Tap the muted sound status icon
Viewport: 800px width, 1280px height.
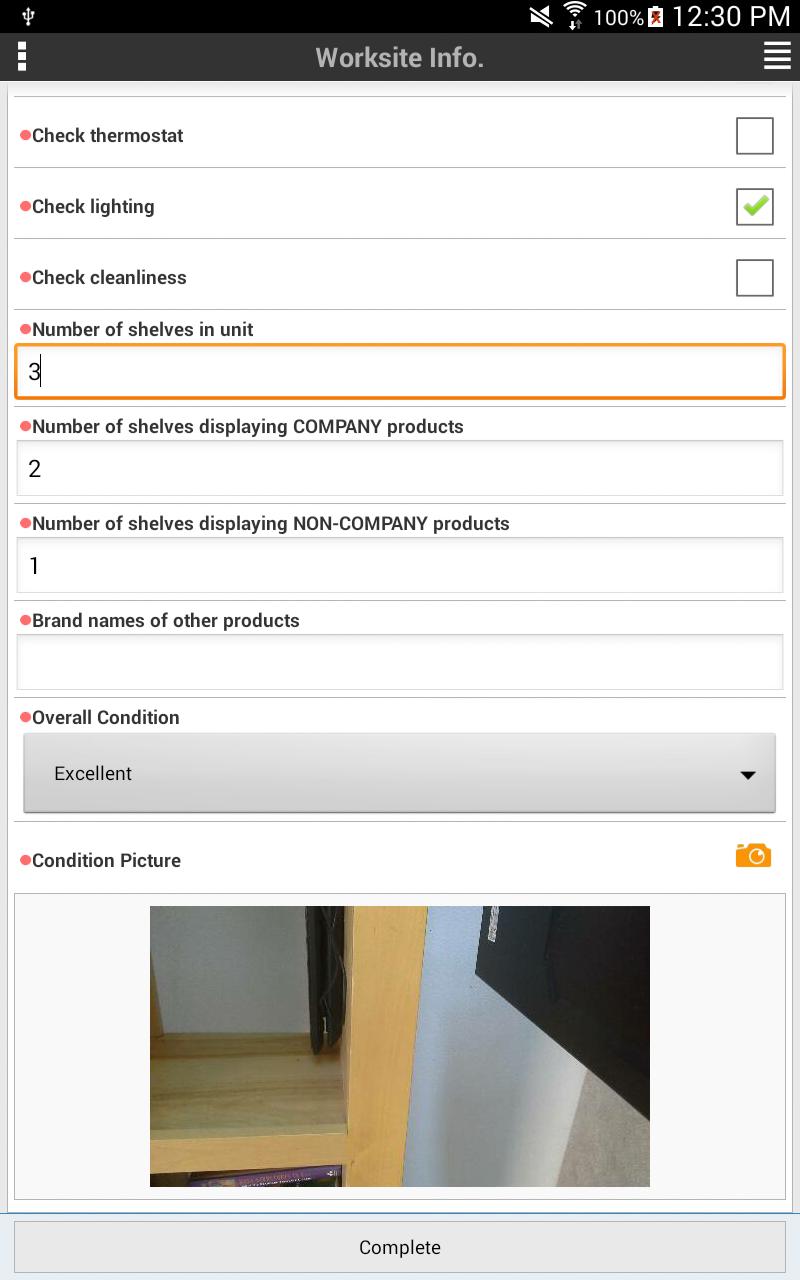click(x=541, y=16)
